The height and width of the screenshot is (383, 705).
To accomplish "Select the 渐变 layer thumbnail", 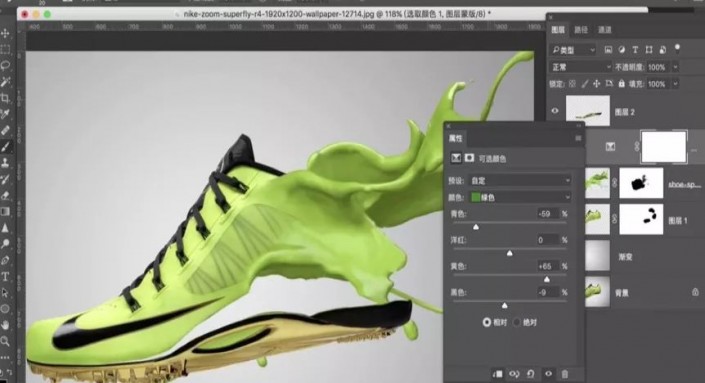I will pyautogui.click(x=598, y=255).
